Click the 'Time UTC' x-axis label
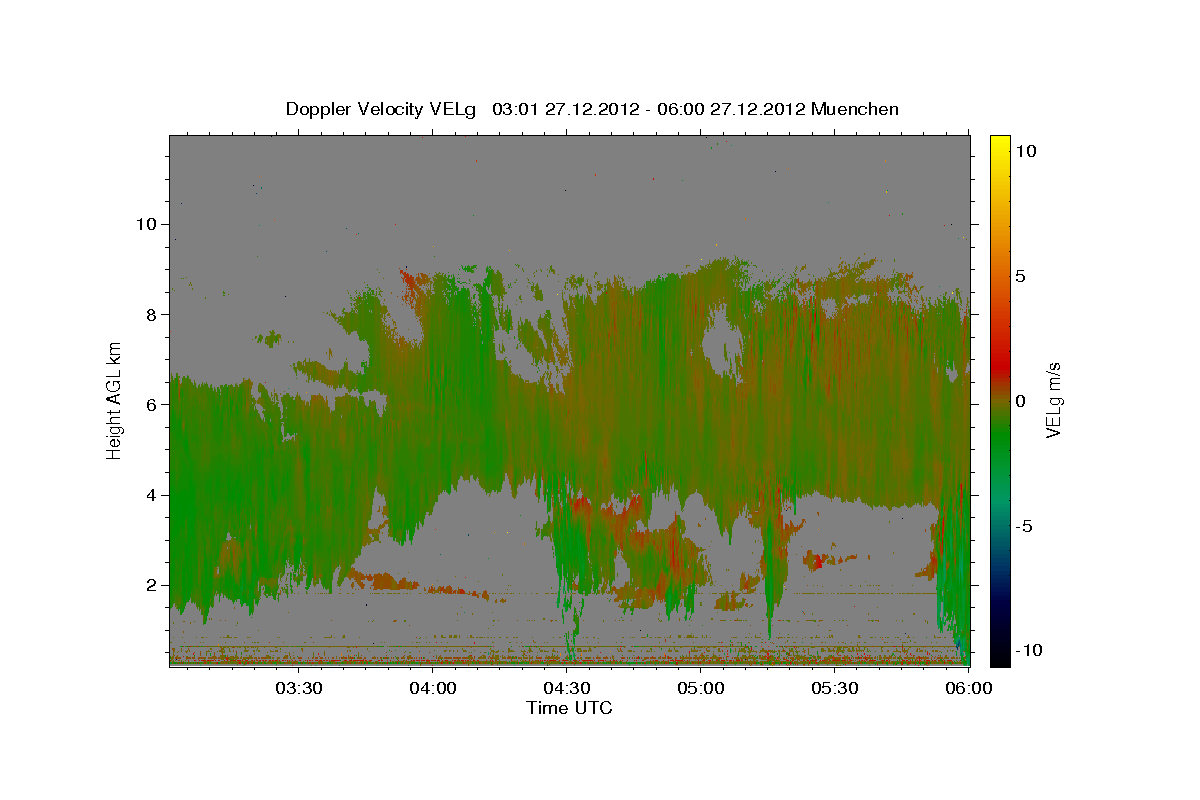 coord(569,708)
